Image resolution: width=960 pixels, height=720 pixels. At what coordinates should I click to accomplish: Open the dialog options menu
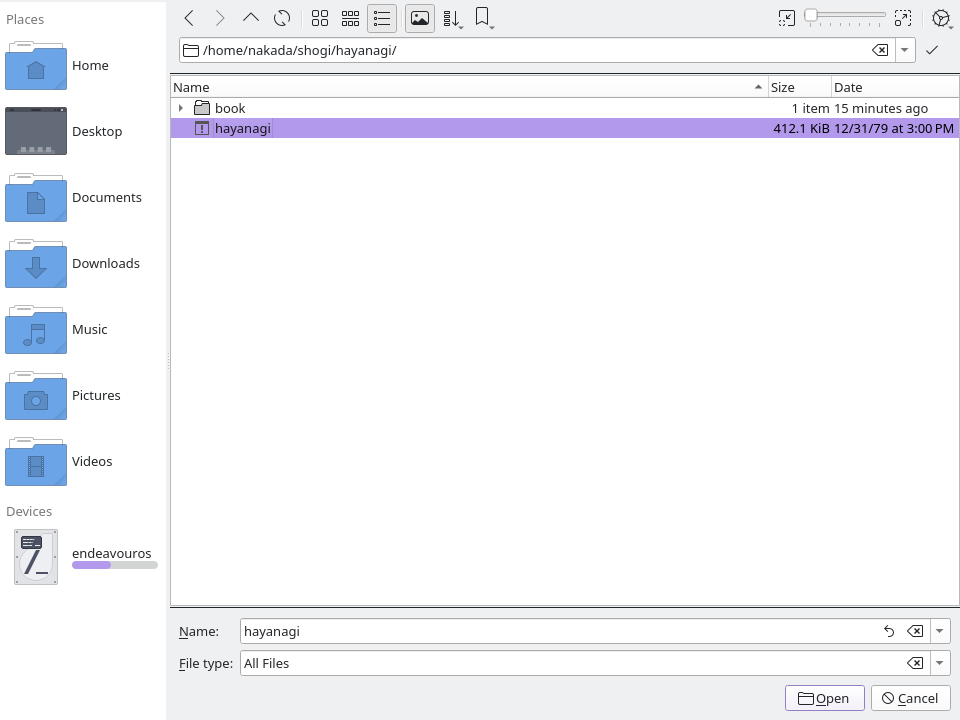942,18
